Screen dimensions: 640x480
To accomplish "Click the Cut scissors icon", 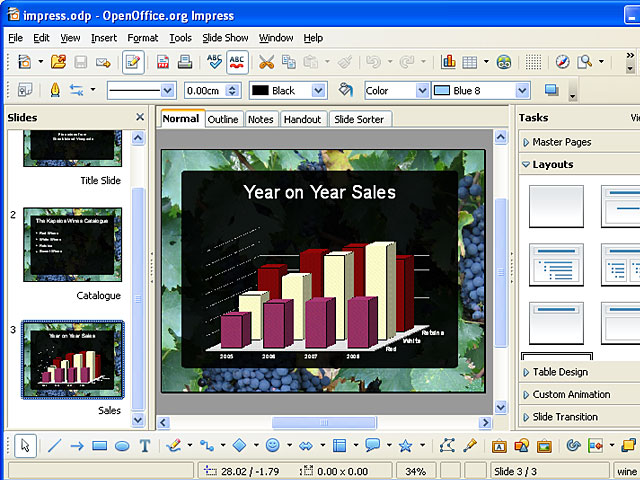I will [x=266, y=62].
